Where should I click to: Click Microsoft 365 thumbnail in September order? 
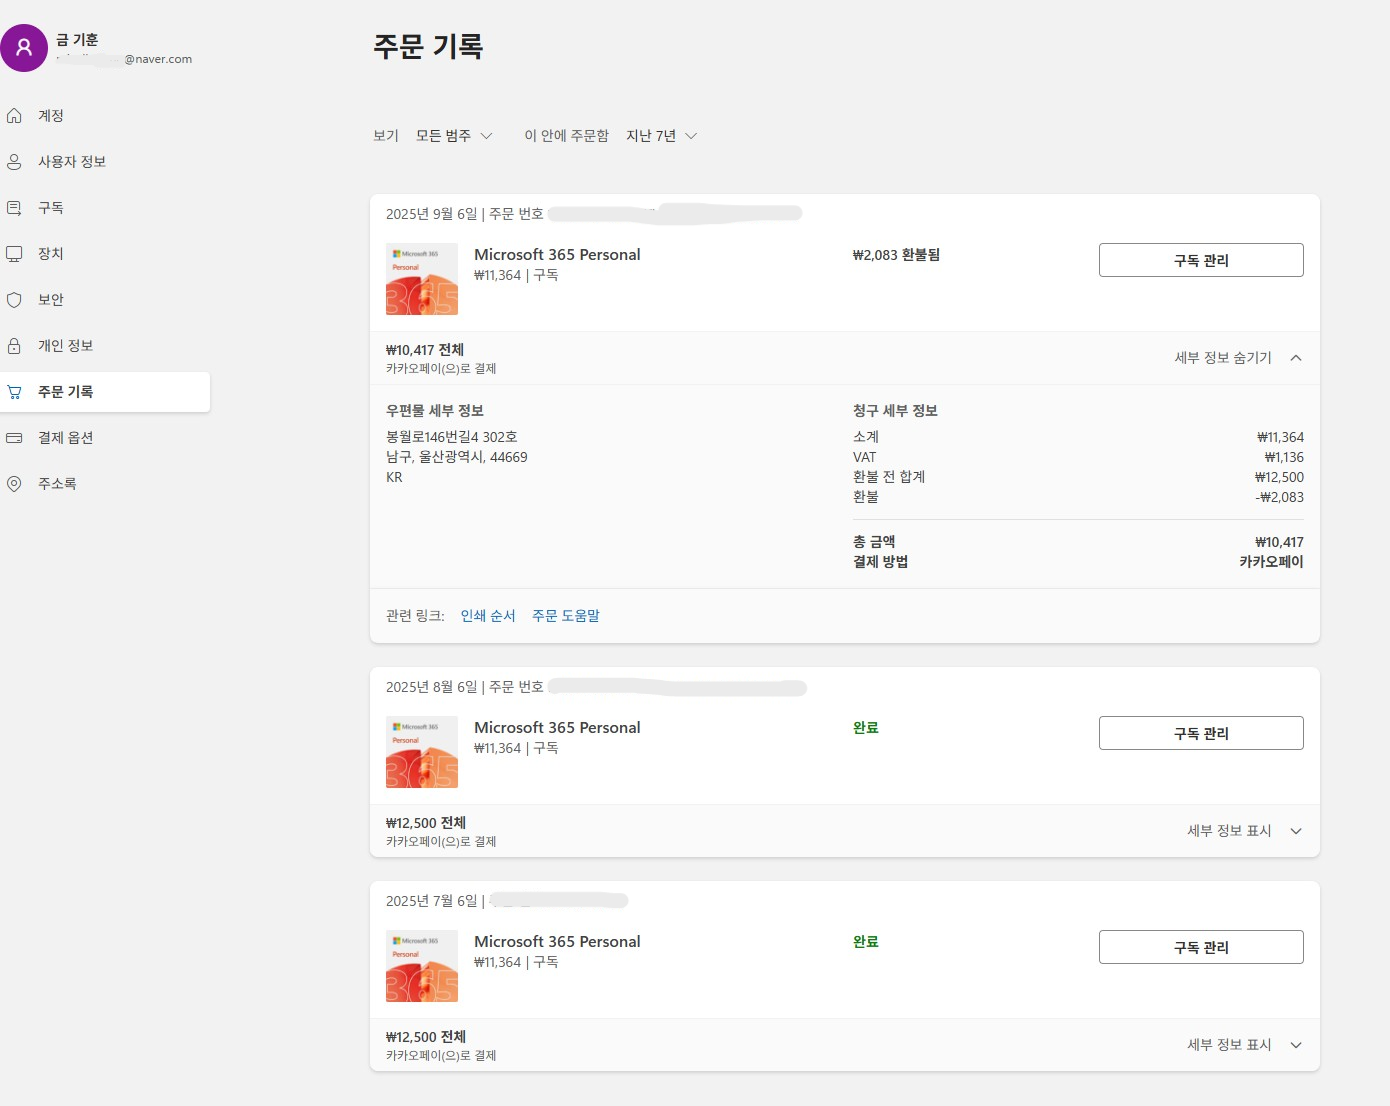click(x=422, y=279)
